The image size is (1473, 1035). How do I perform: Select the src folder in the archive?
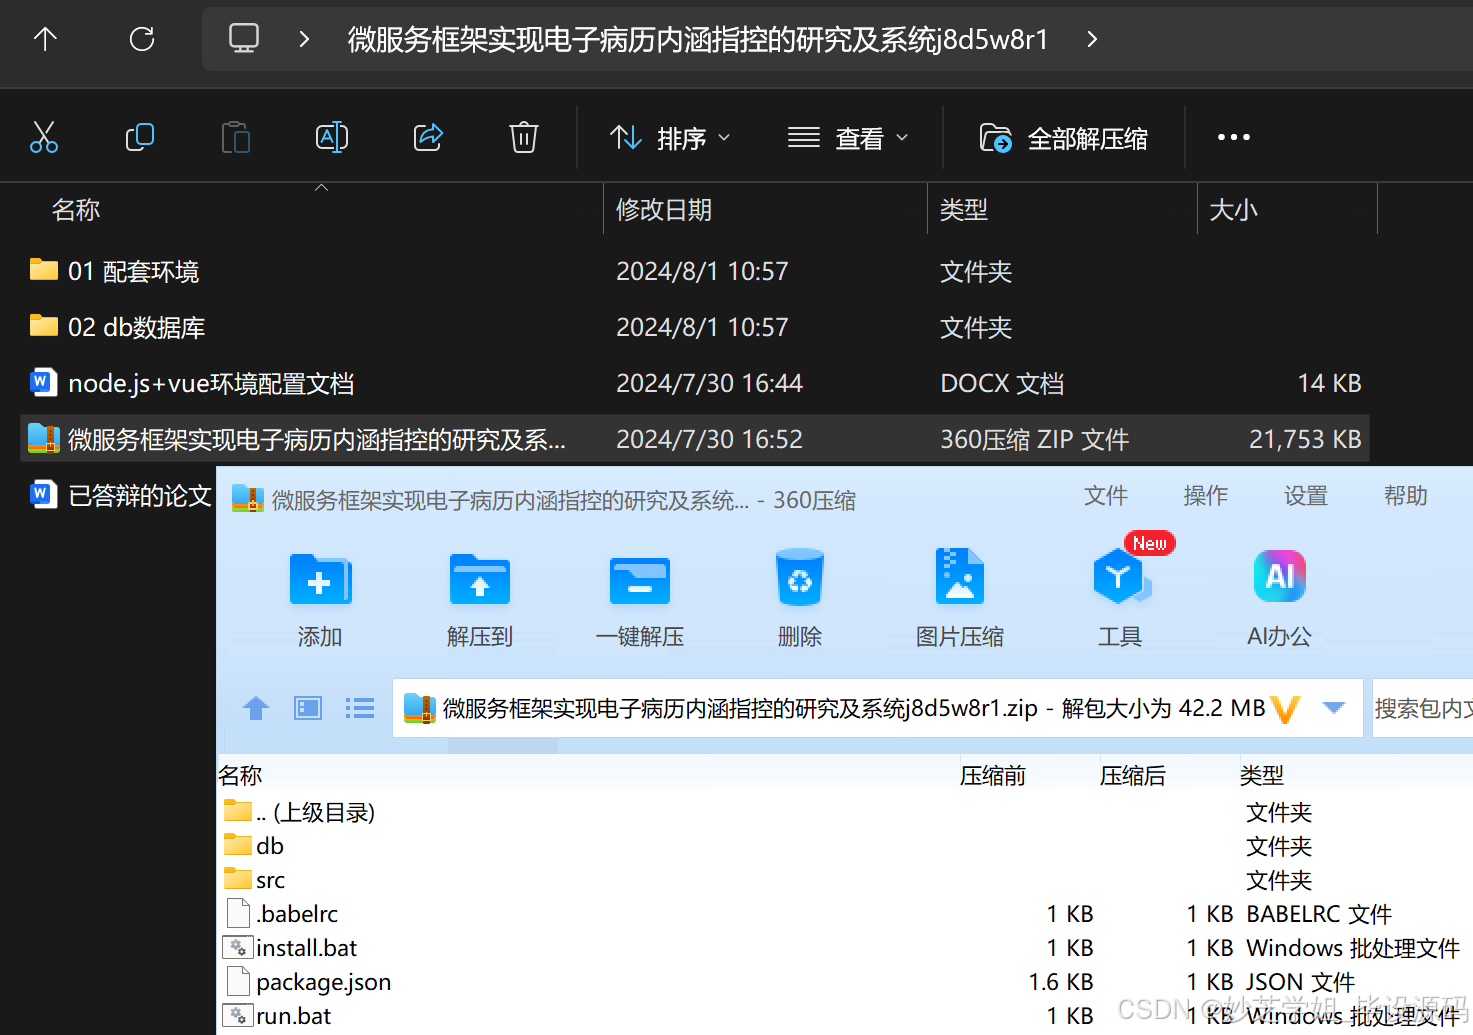point(254,880)
